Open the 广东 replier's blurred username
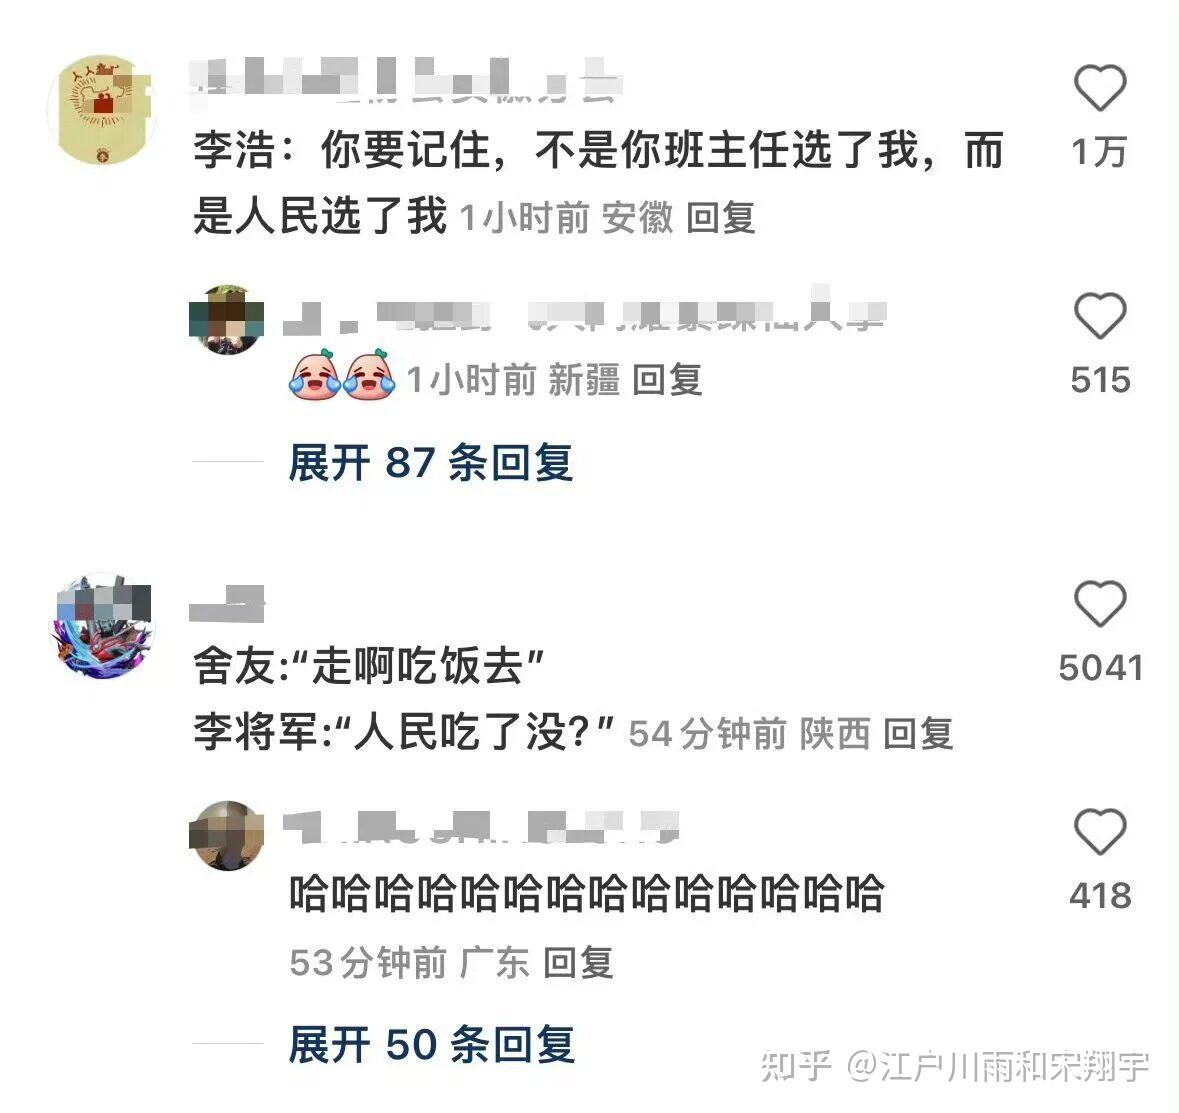This screenshot has height=1113, width=1179. tap(481, 829)
